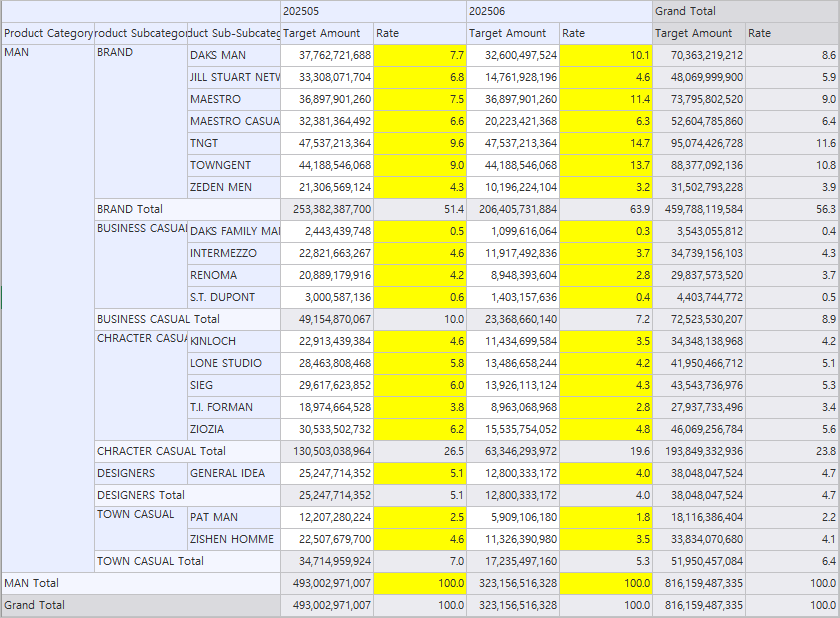Viewport: 840px width, 618px height.
Task: Select the amount cell 14,761,928,196
Action: [x=513, y=77]
